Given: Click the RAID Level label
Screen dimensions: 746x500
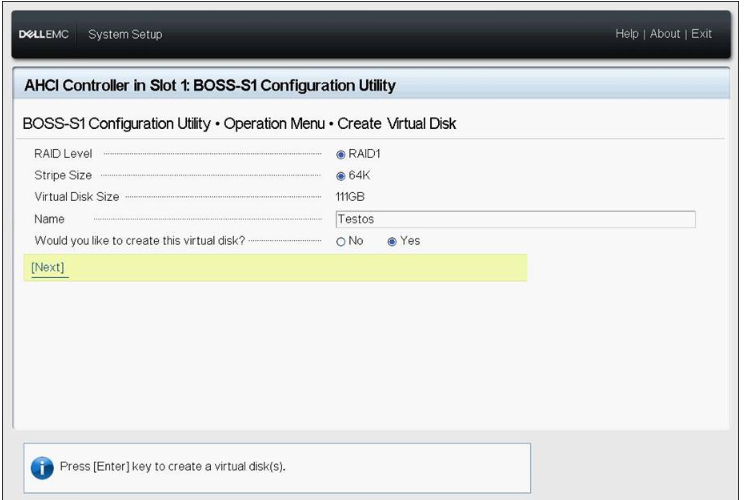Looking at the screenshot, I should (x=63, y=154).
